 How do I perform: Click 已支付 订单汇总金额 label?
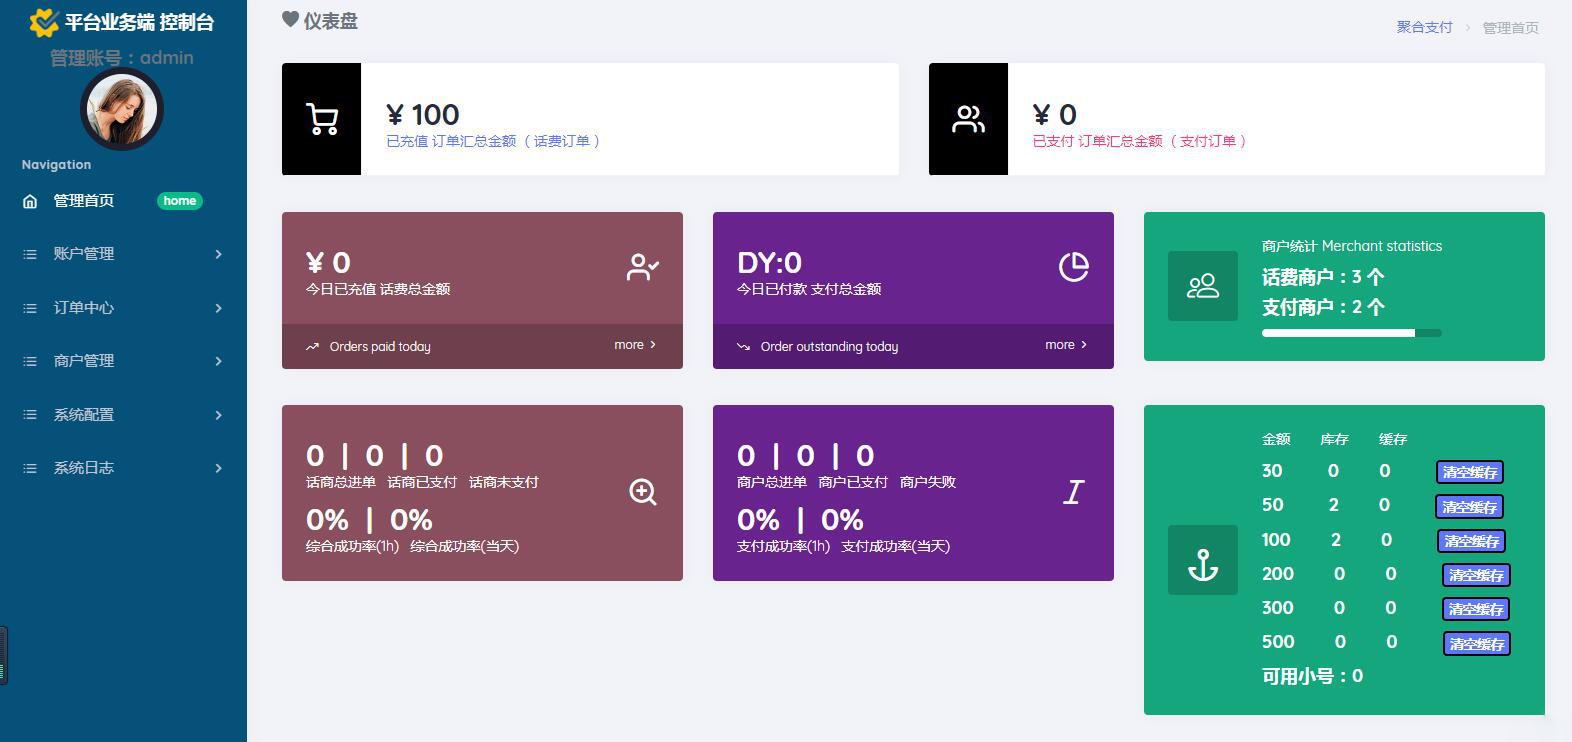[1141, 142]
